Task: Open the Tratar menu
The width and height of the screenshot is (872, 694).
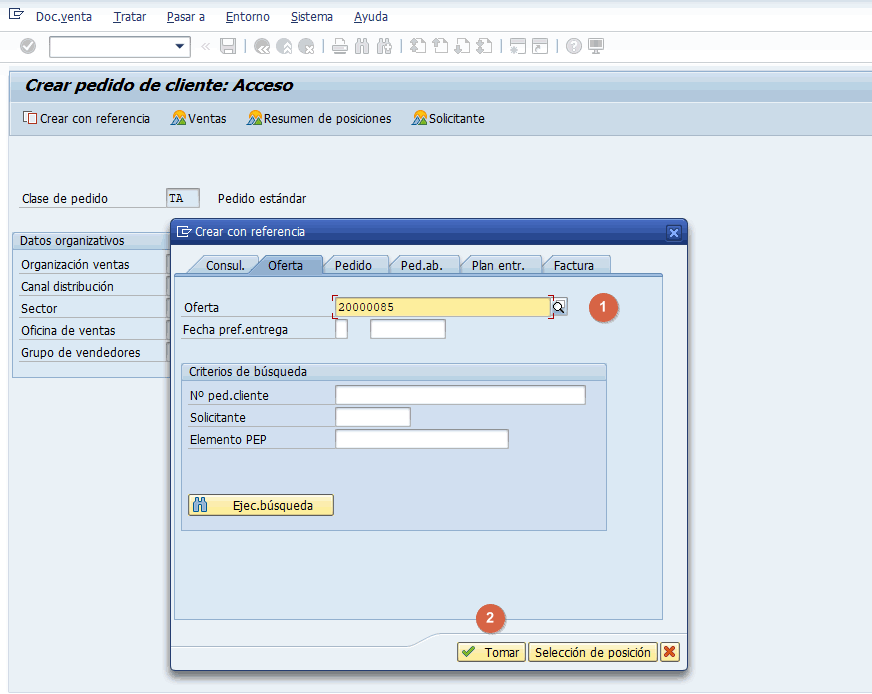Action: coord(130,17)
